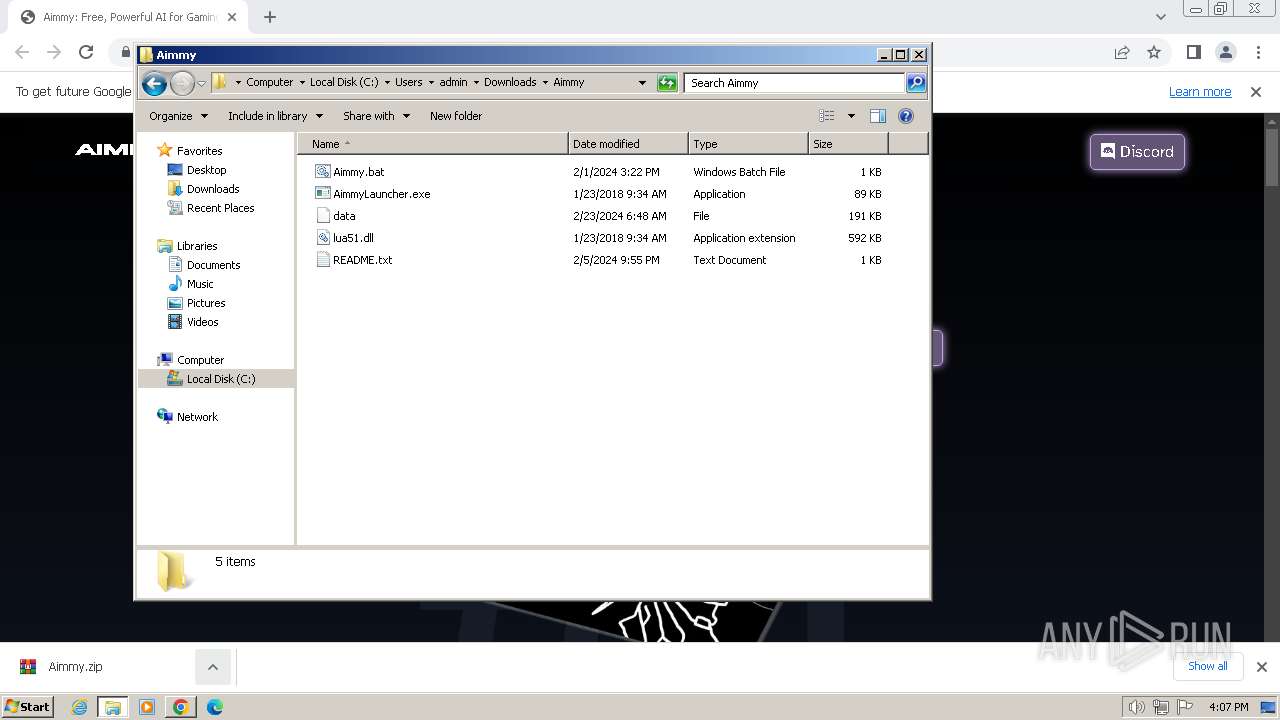Toggle Chrome side panel icon
1280x720 pixels.
1193,52
